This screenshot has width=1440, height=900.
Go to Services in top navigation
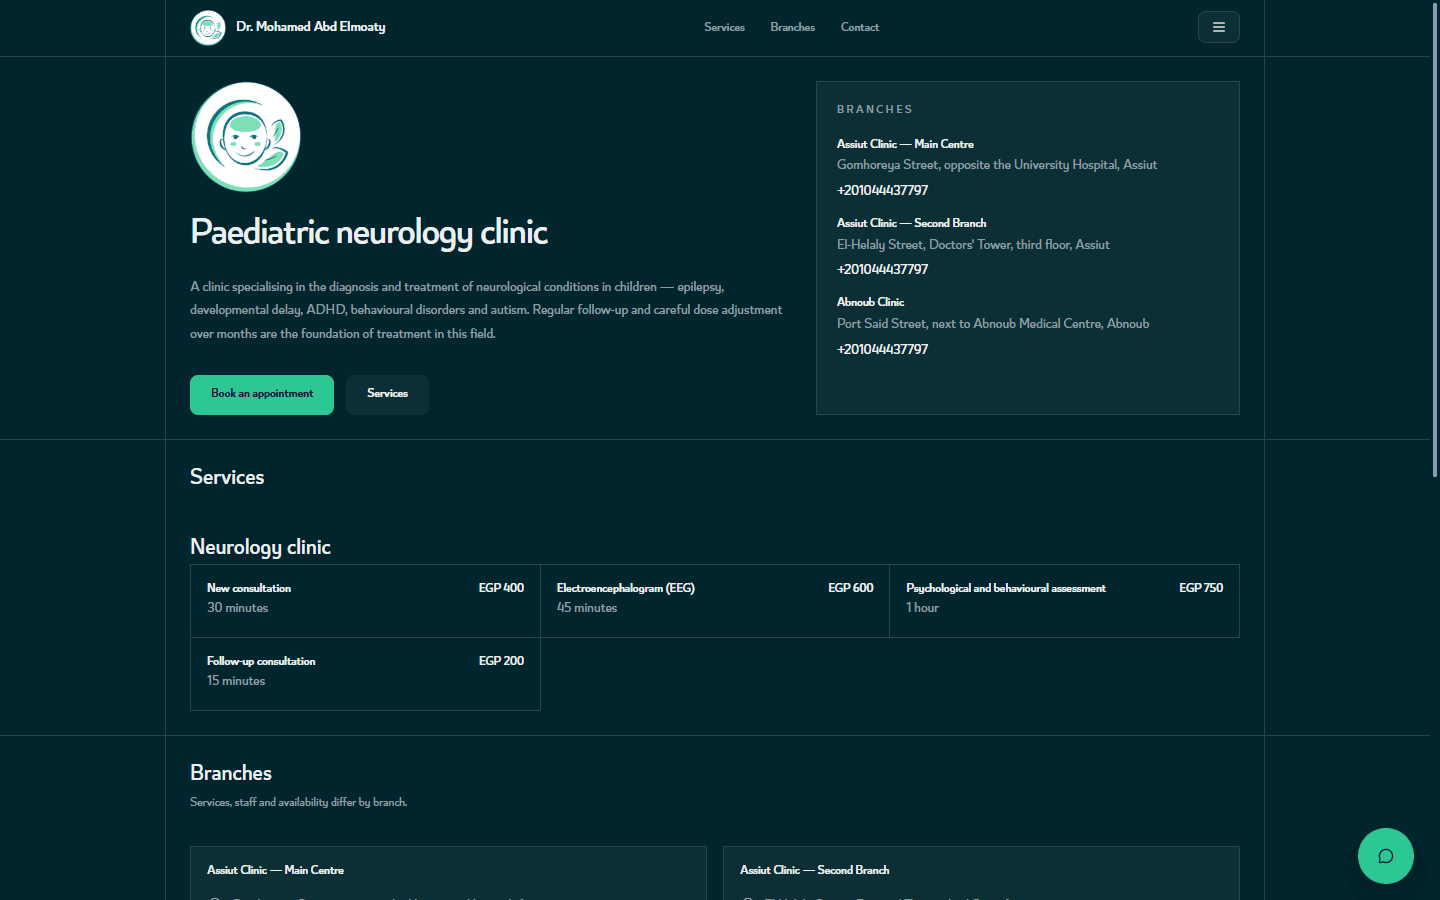pyautogui.click(x=724, y=27)
